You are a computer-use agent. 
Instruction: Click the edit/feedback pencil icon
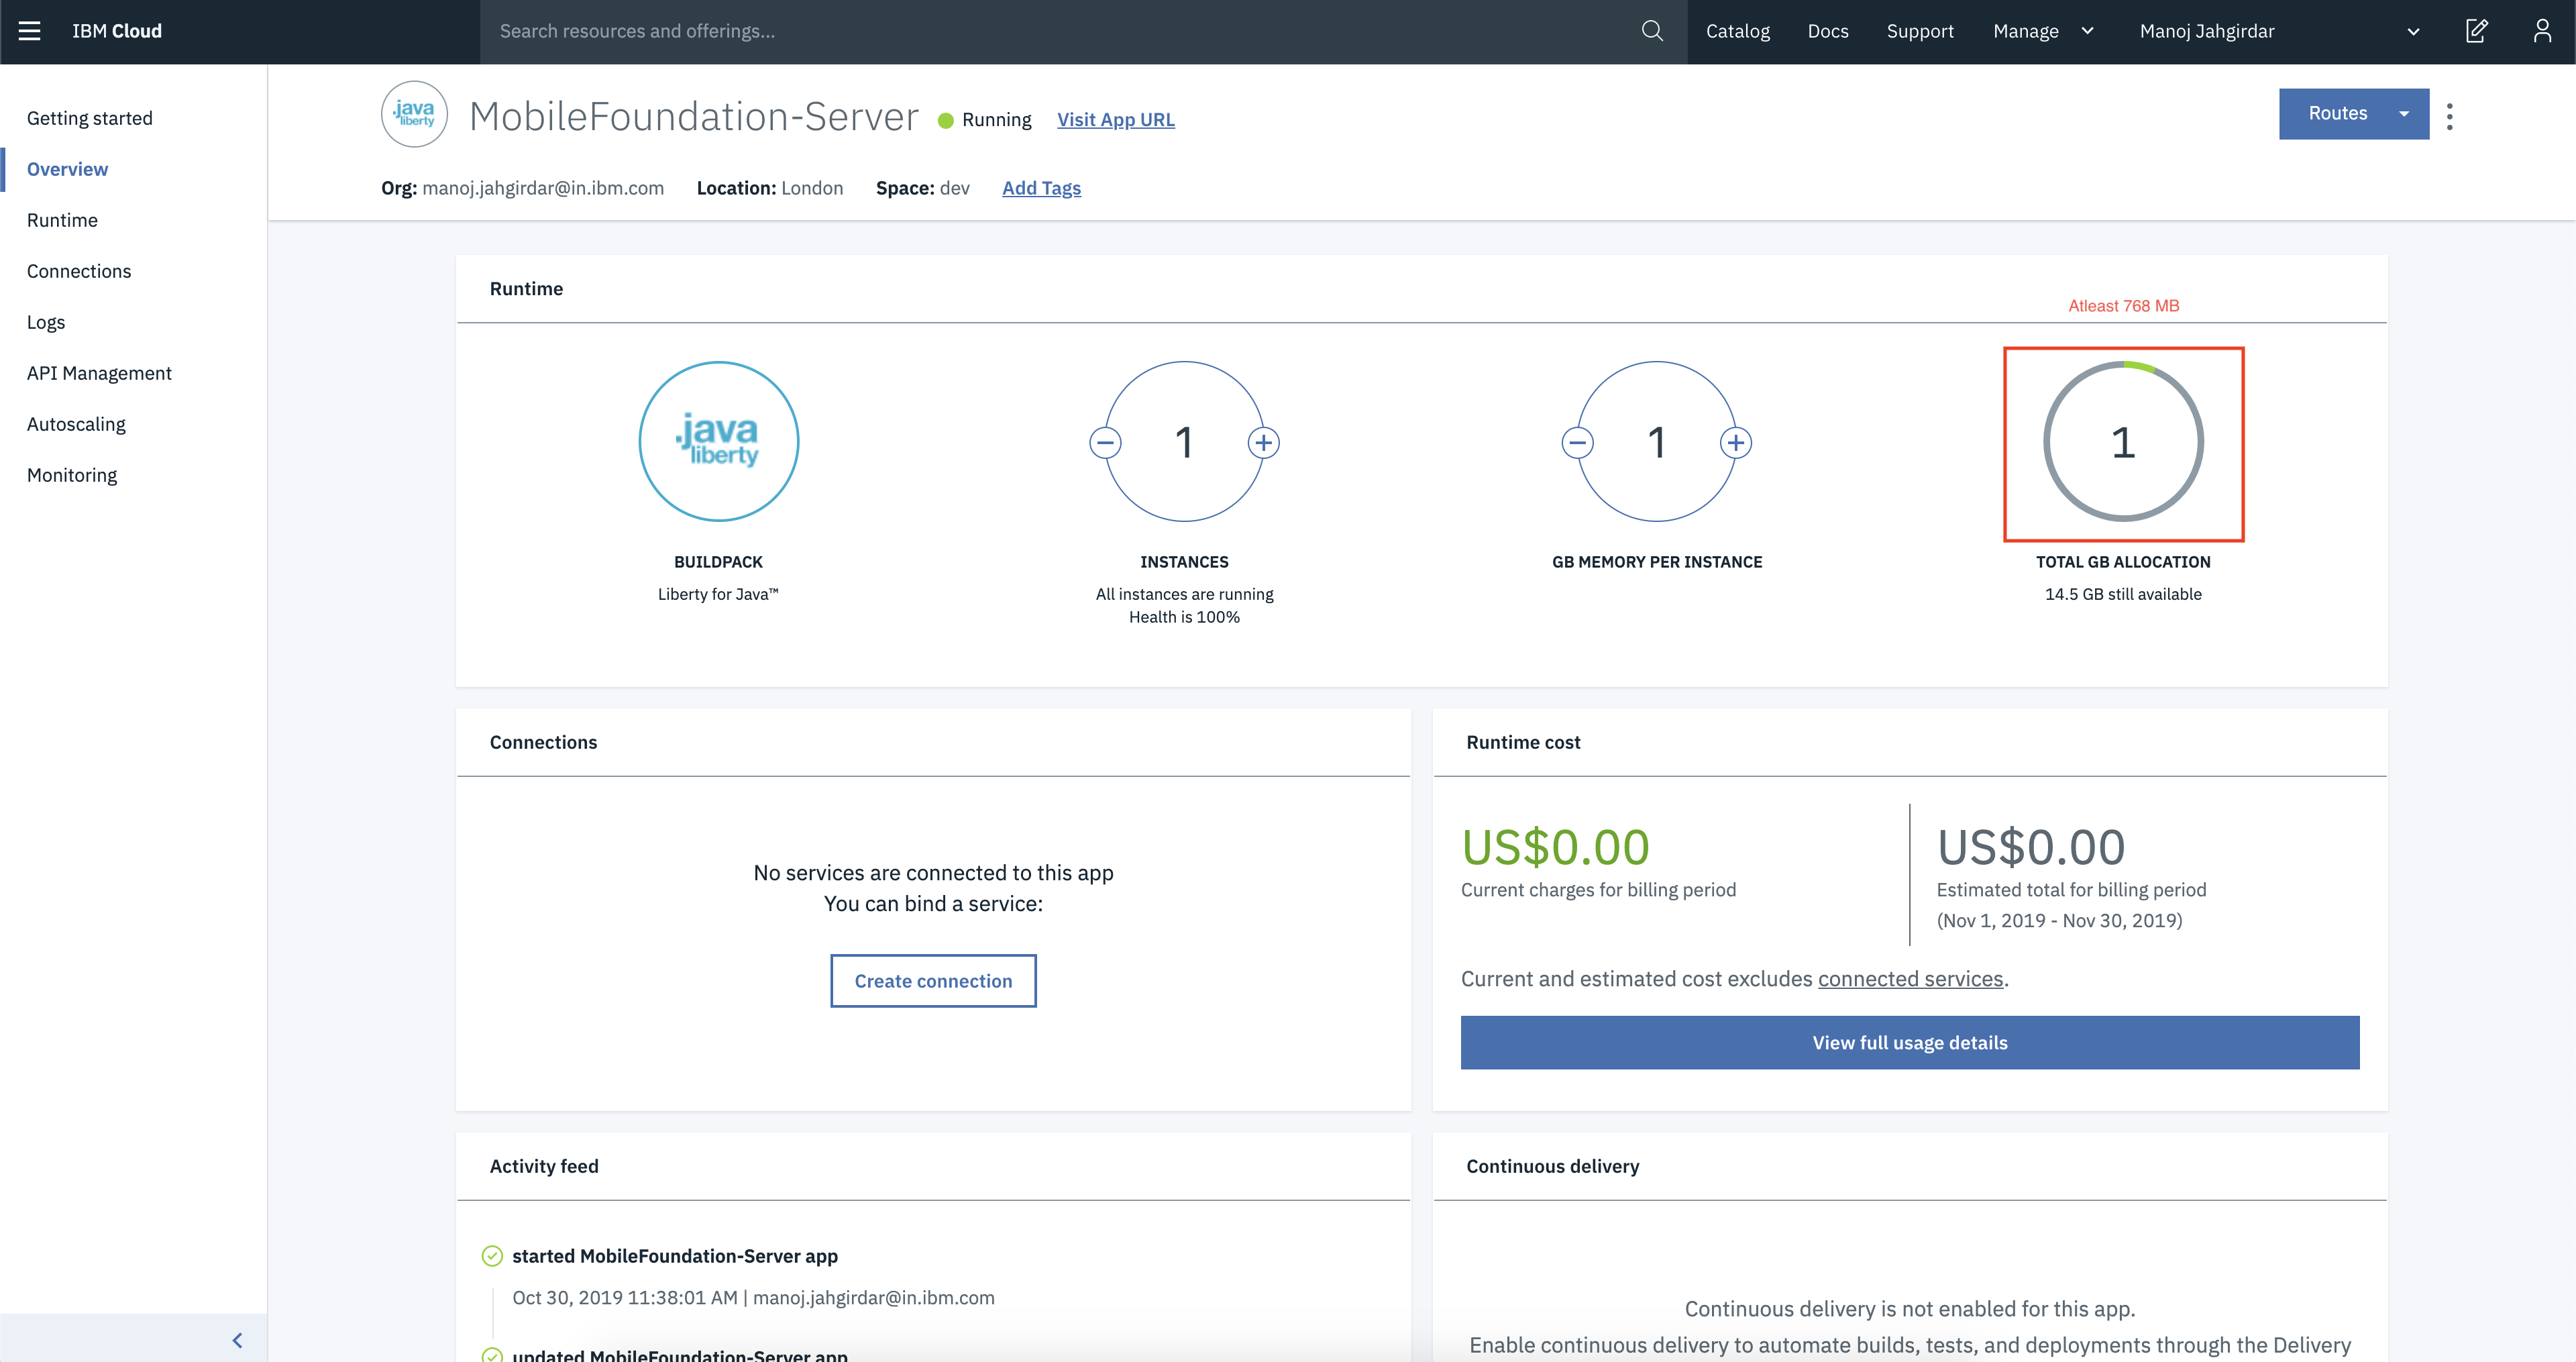click(x=2476, y=31)
